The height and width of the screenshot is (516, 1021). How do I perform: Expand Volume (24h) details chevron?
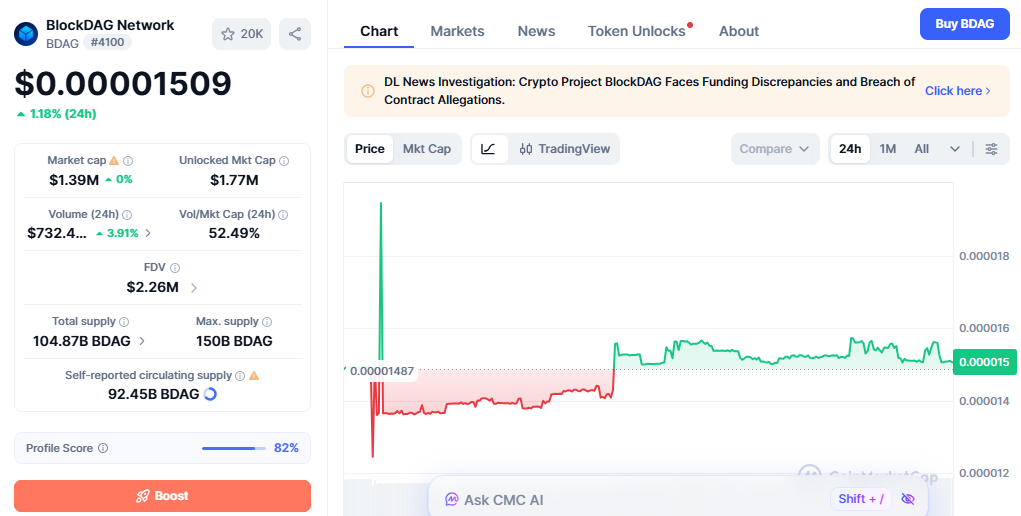click(148, 233)
